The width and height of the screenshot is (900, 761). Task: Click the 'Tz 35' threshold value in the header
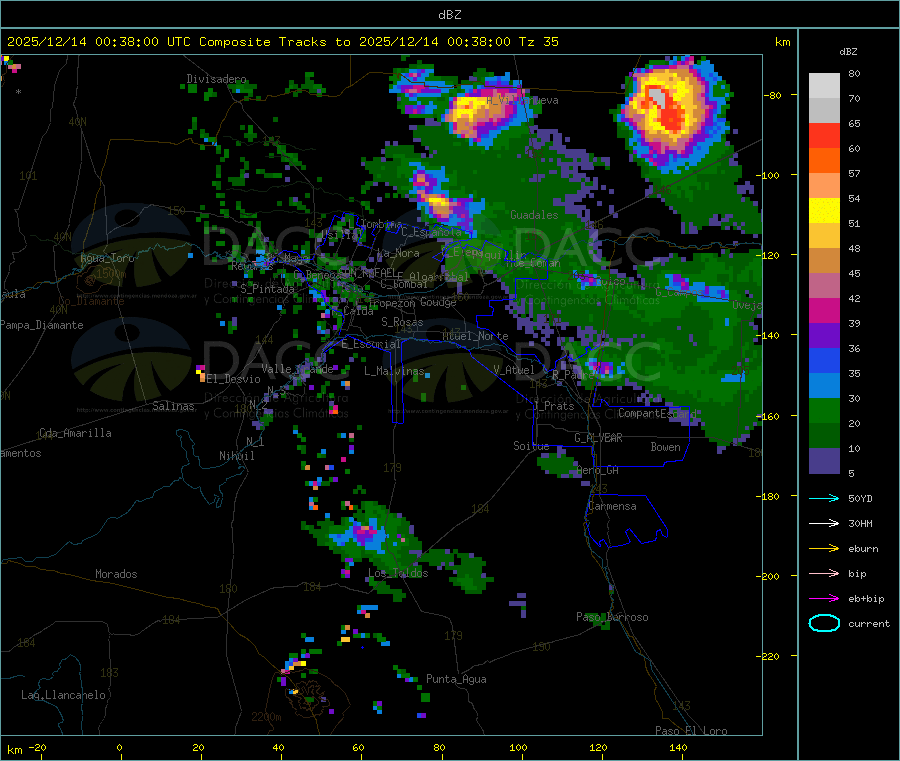(538, 42)
